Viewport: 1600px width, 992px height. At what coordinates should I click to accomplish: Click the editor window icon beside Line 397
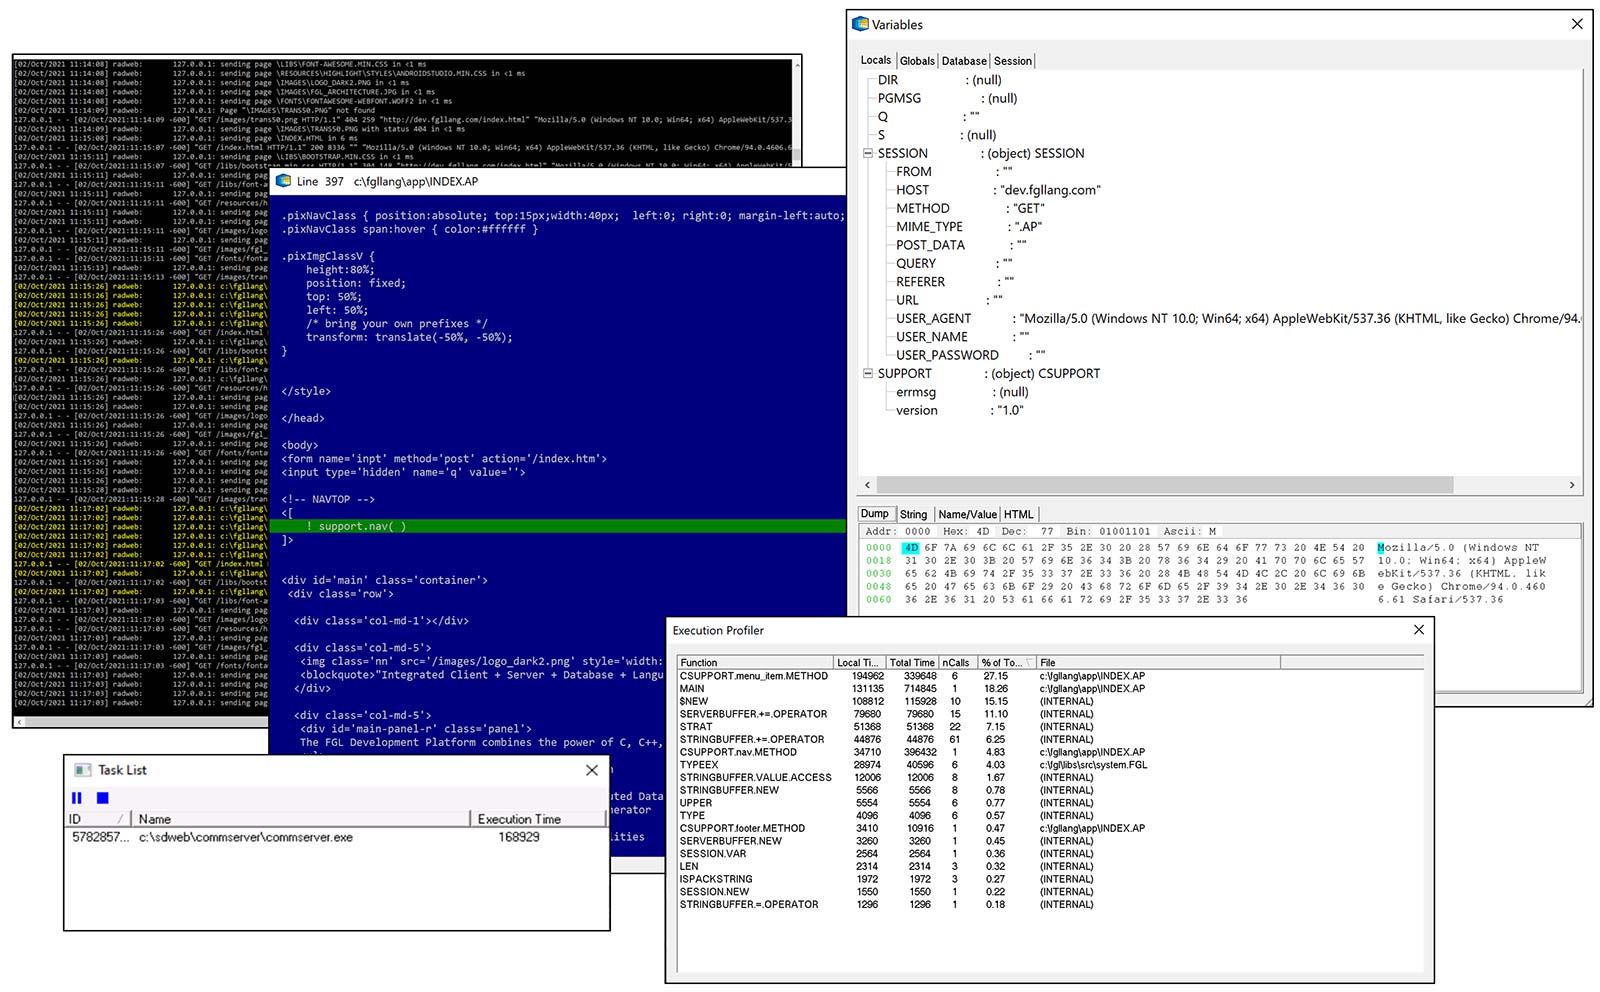283,181
